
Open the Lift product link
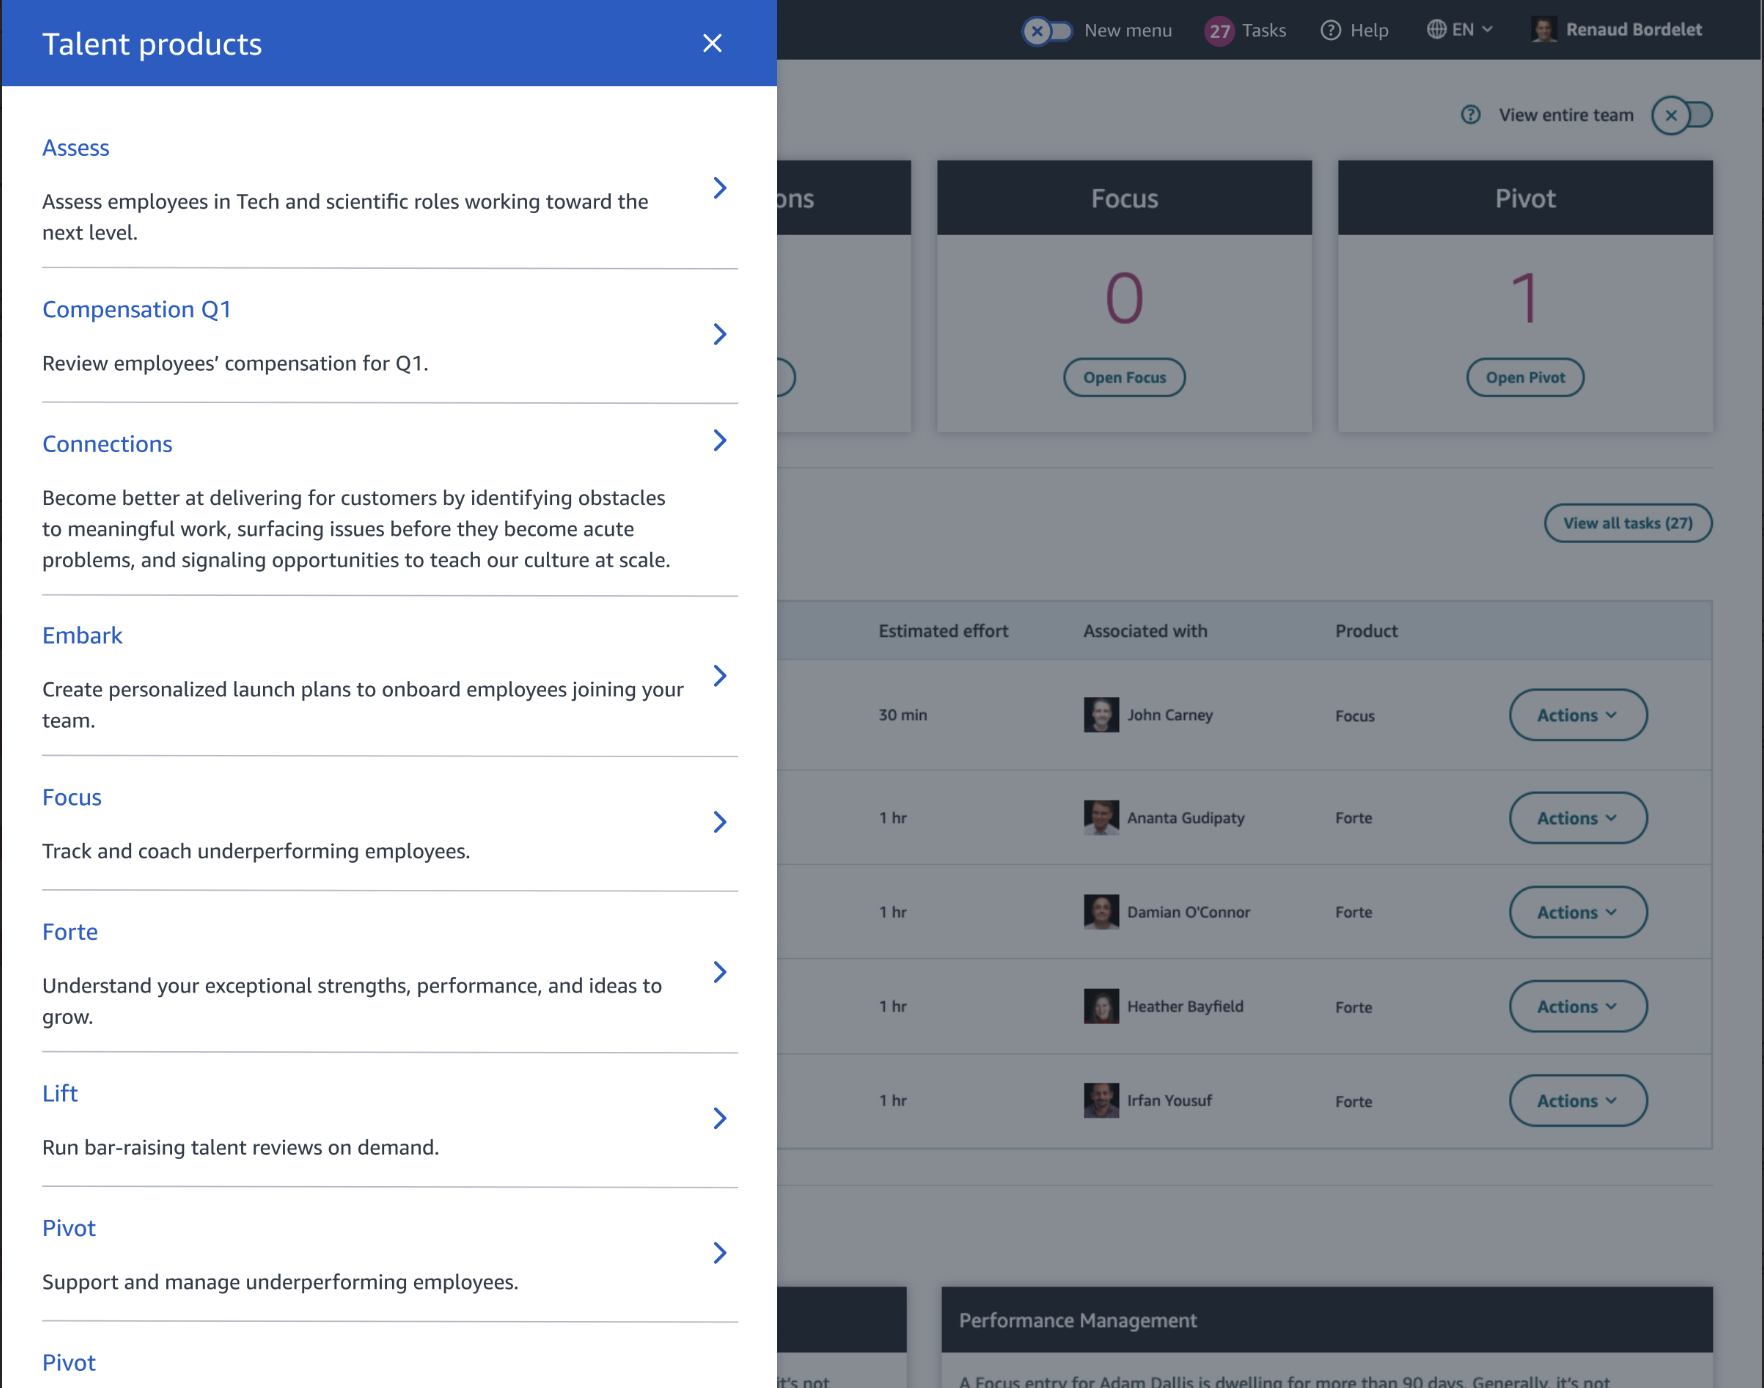tap(60, 1094)
